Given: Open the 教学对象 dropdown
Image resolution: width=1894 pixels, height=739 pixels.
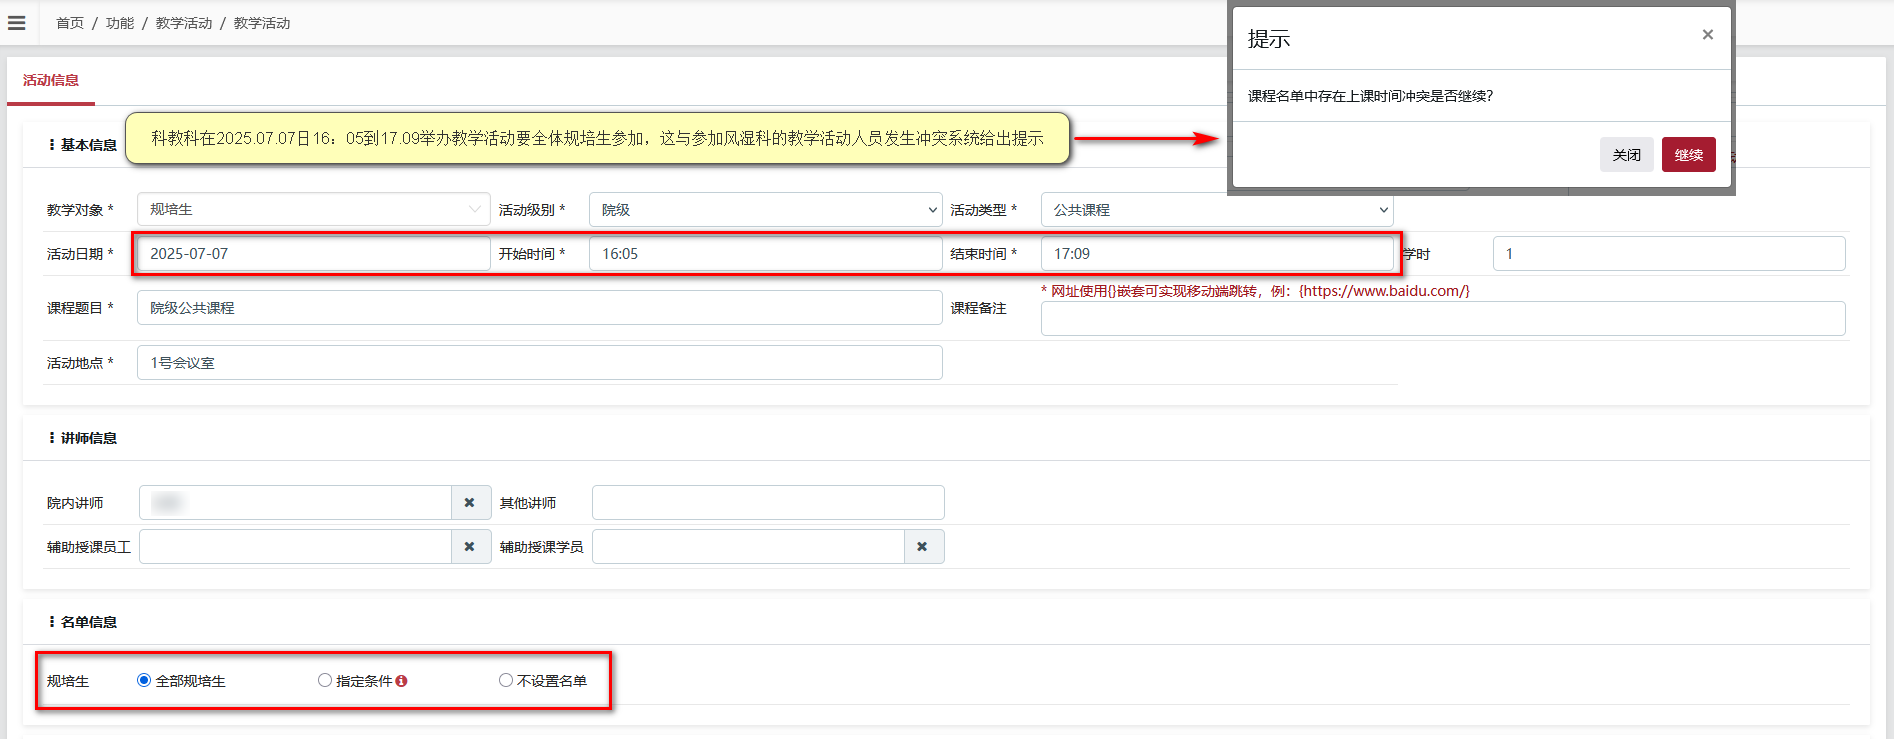Looking at the screenshot, I should pyautogui.click(x=314, y=210).
